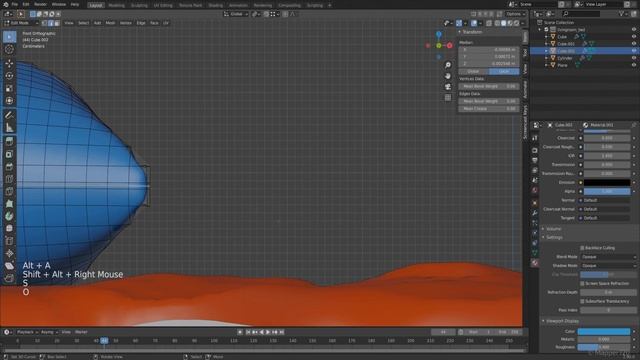Open the Keying popover in timeline
640x360 pixels.
tap(49, 332)
